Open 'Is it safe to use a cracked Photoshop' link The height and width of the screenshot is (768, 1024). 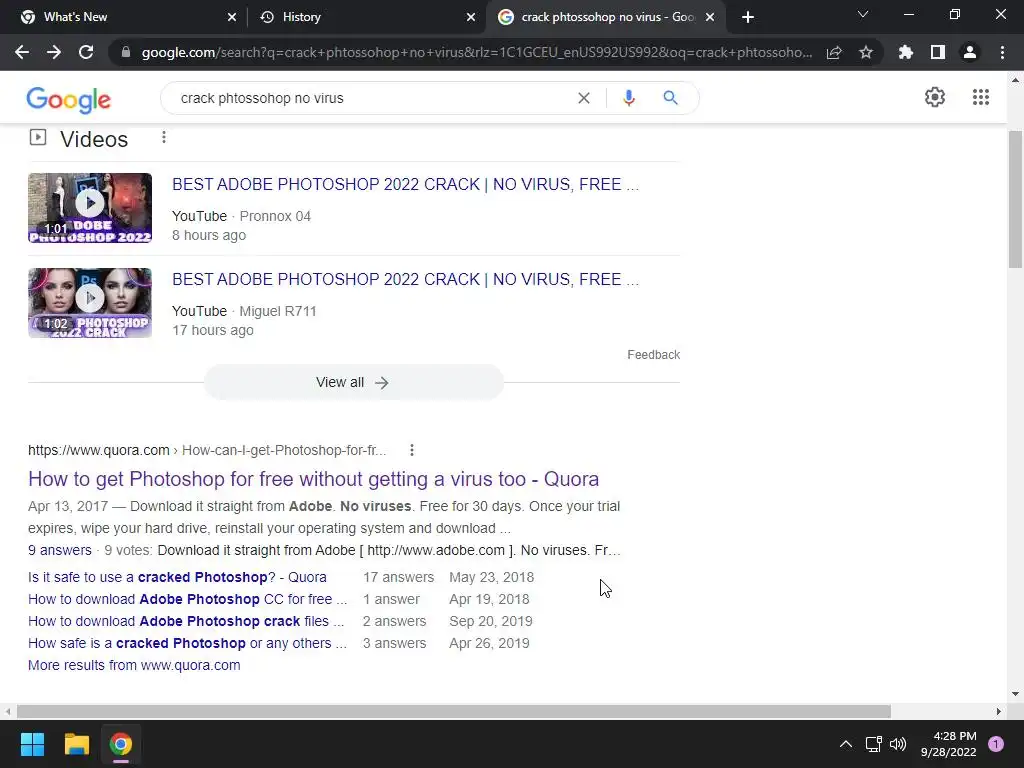pyautogui.click(x=177, y=577)
